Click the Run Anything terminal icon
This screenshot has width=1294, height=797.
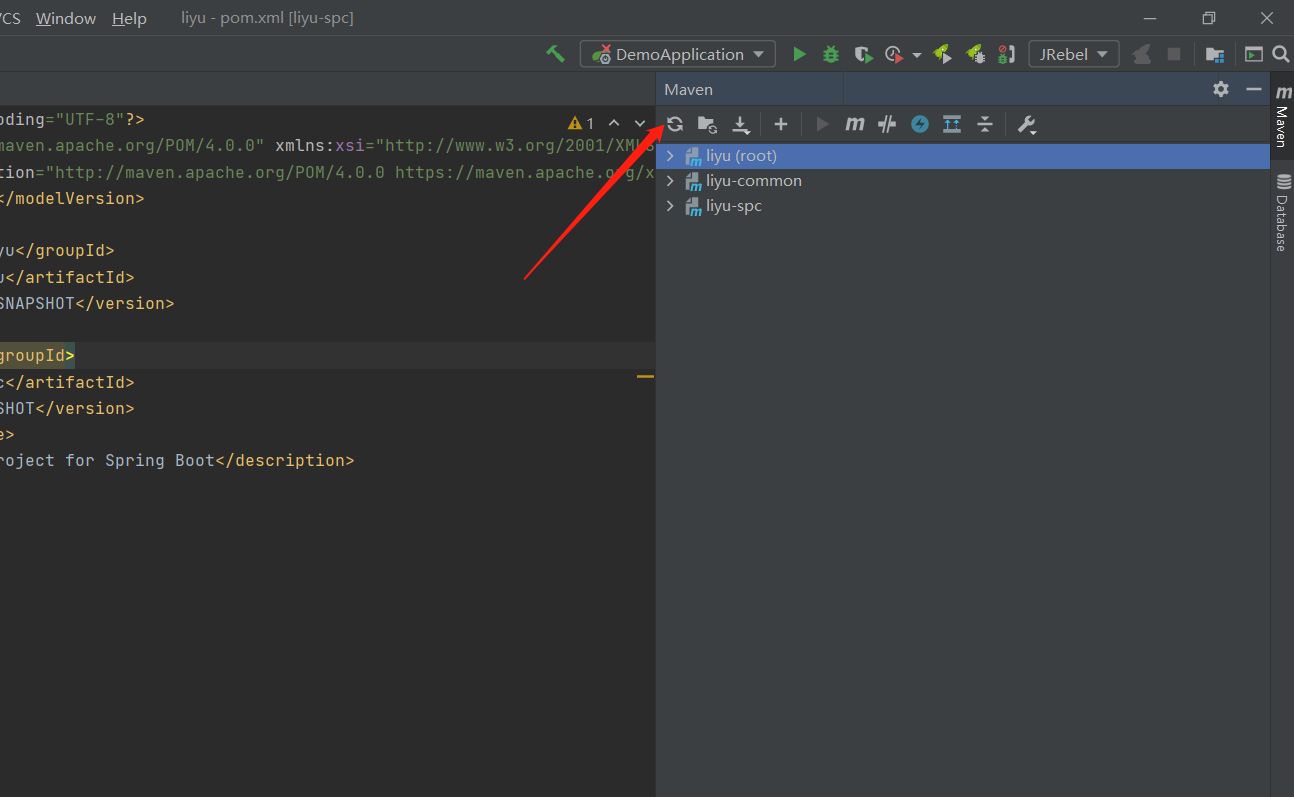click(x=1254, y=54)
